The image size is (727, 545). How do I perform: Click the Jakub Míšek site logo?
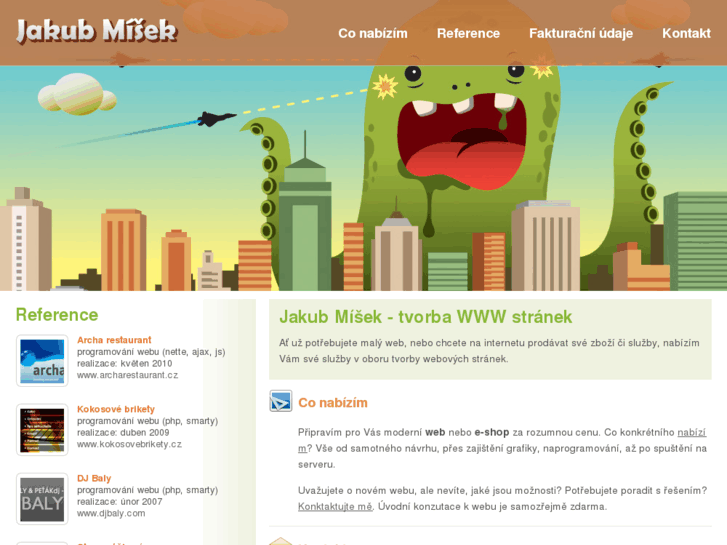click(x=96, y=31)
